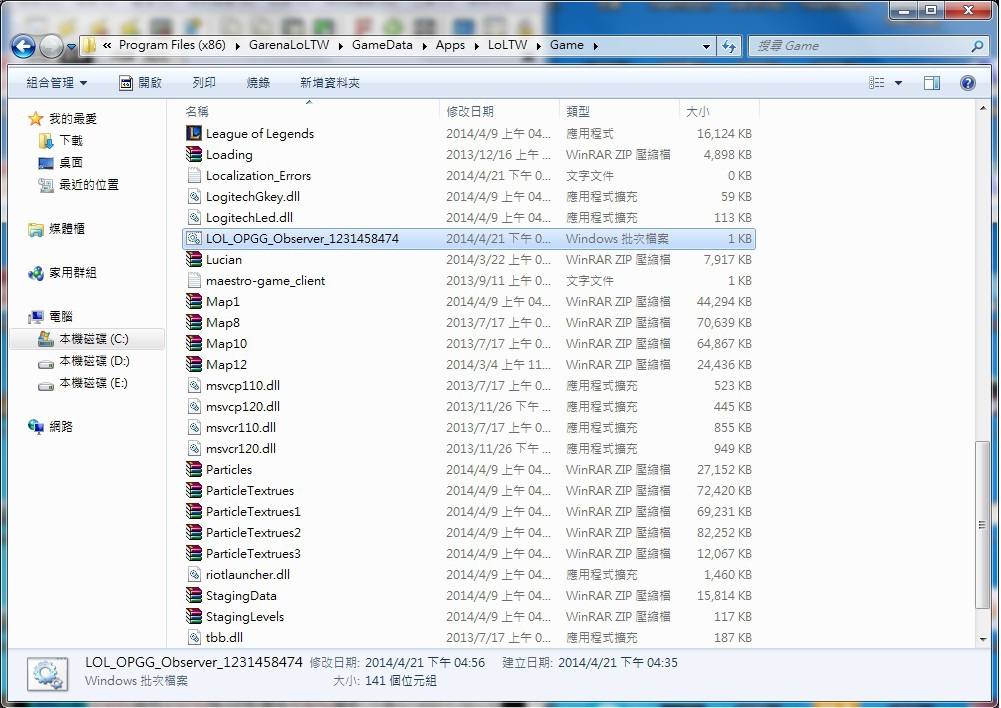
Task: Open the 組合管理 organize menu
Action: coord(56,82)
